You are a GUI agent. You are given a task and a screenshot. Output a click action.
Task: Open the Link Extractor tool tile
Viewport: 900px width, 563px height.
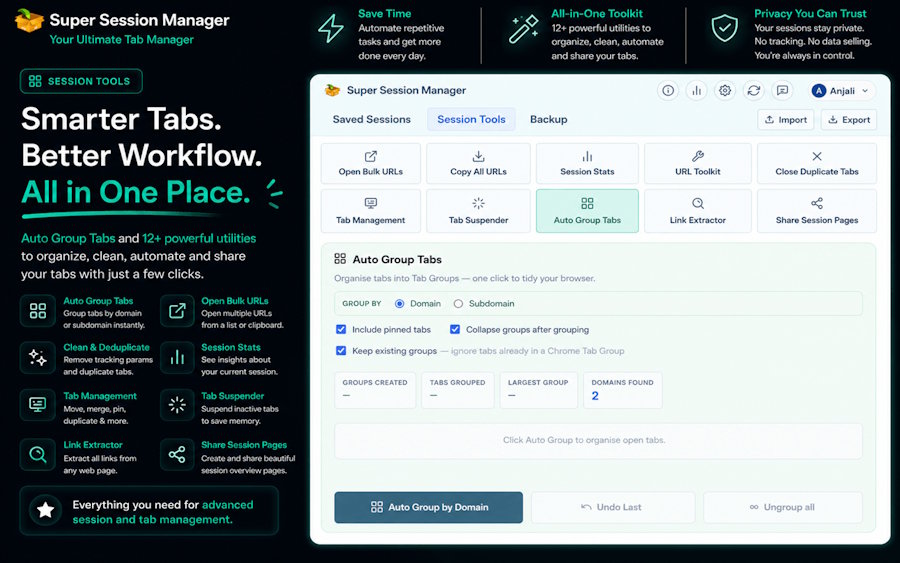coord(697,211)
